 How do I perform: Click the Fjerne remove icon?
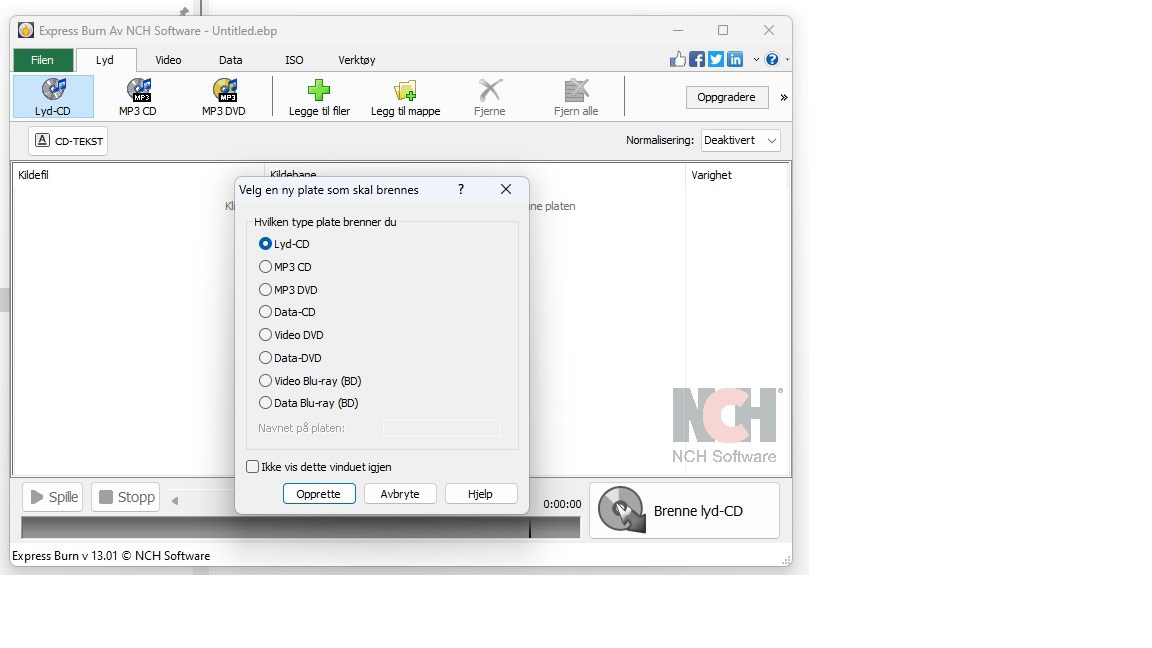pyautogui.click(x=489, y=96)
